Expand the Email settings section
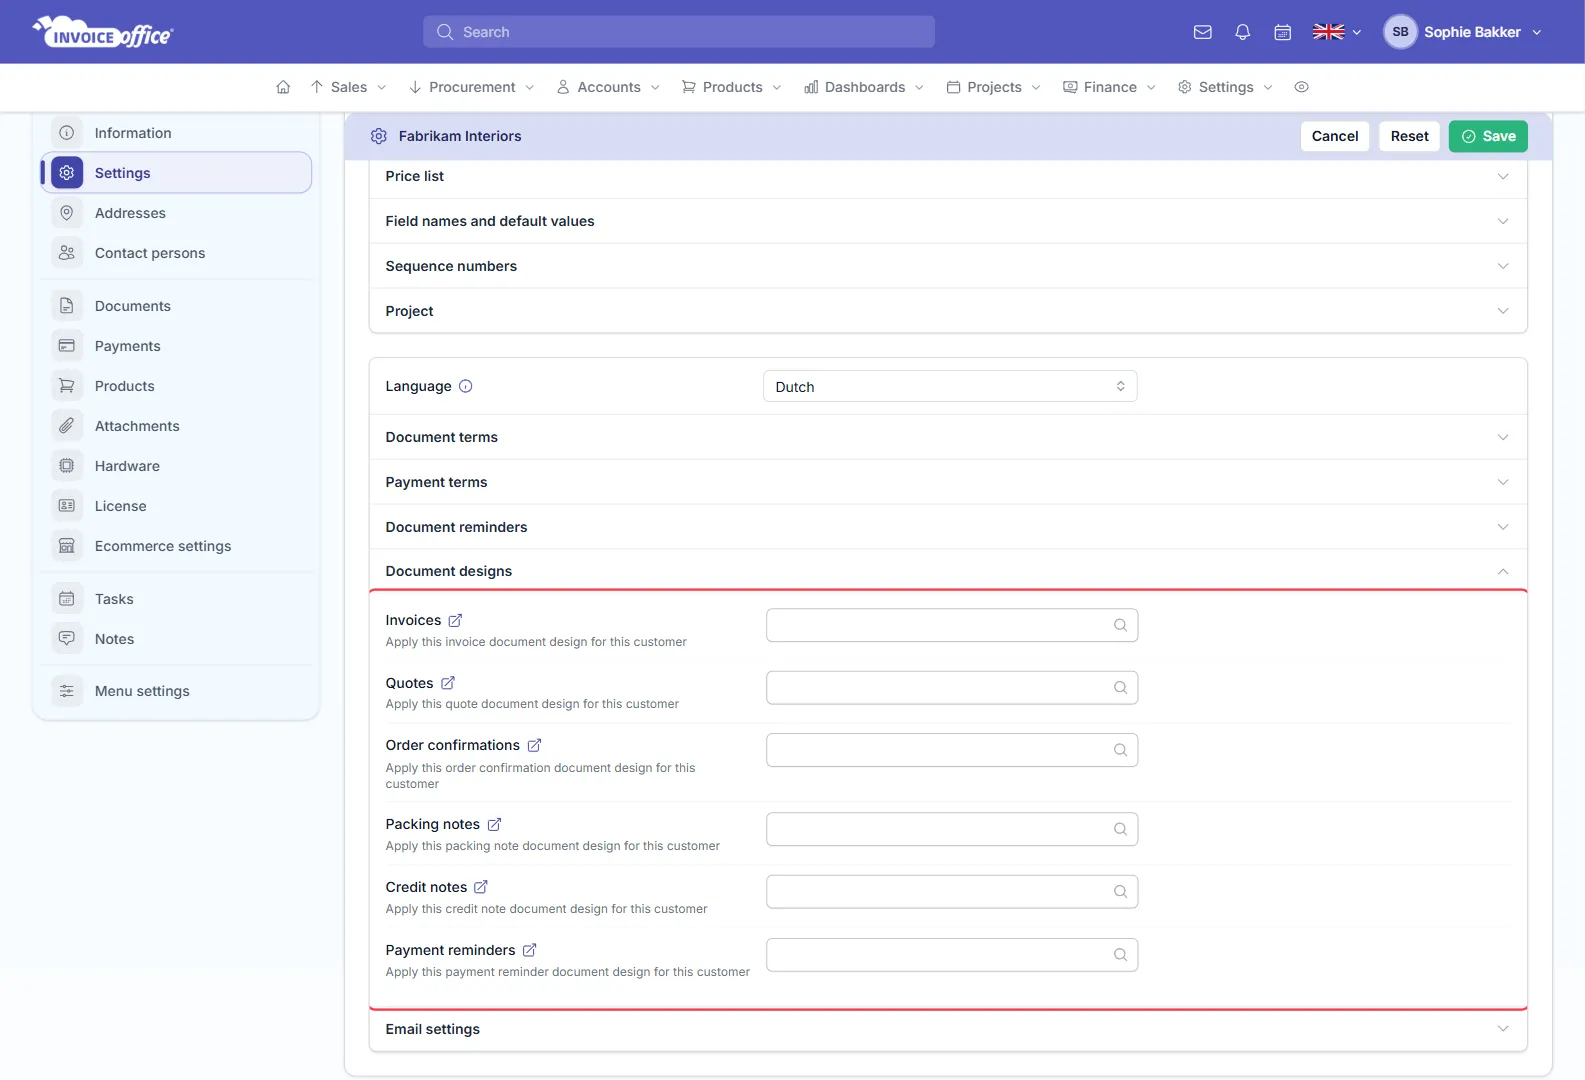This screenshot has width=1585, height=1080. tap(948, 1029)
